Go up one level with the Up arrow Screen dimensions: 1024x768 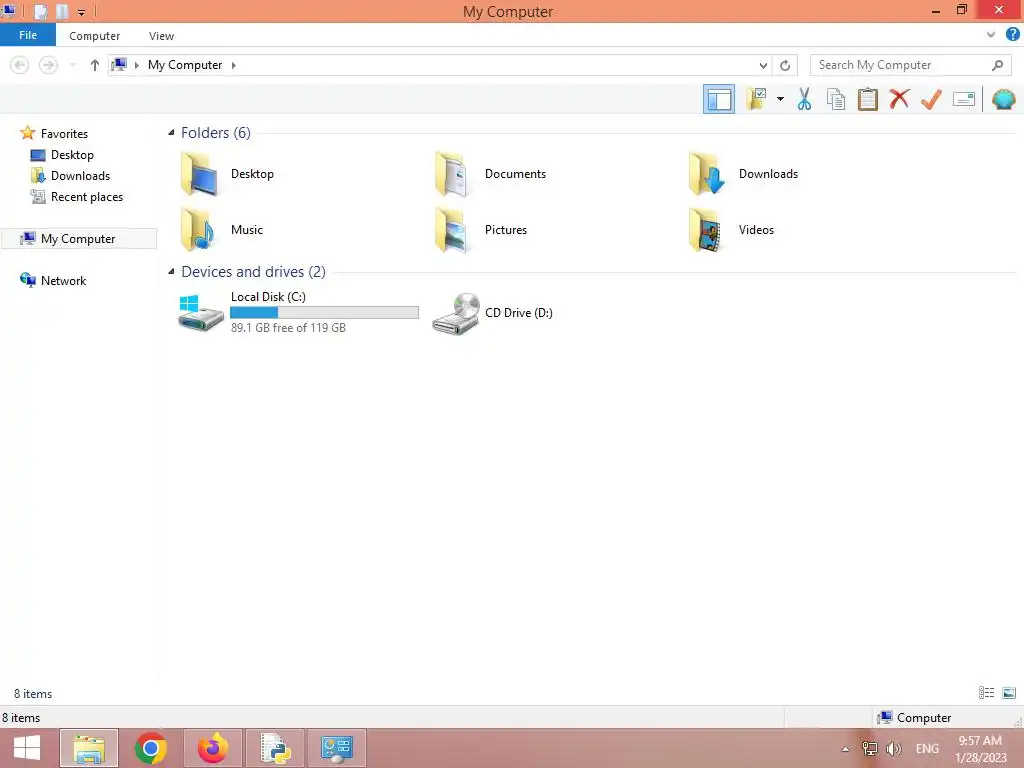click(x=95, y=65)
